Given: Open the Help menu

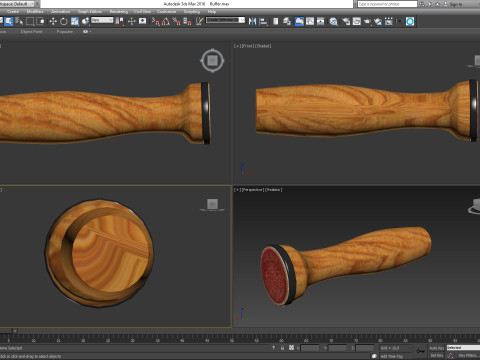Looking at the screenshot, I should click(x=212, y=12).
